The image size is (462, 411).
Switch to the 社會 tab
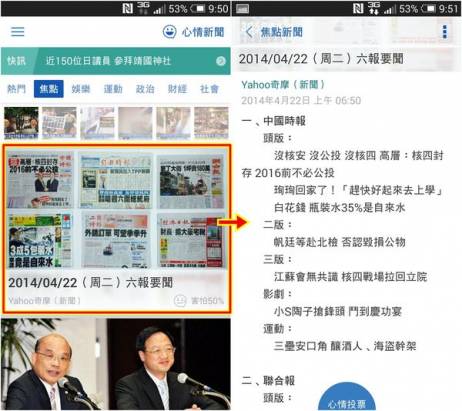pyautogui.click(x=209, y=89)
